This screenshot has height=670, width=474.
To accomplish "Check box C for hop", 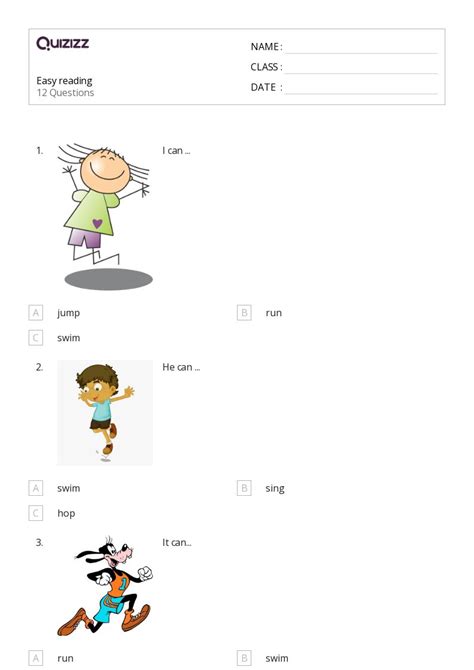I will tap(35, 513).
